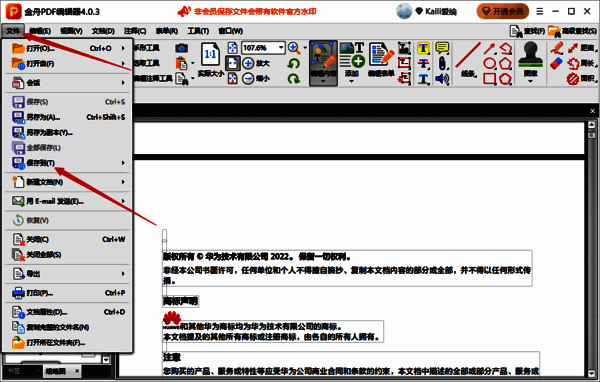
Task: Select the underline text T tool
Action: tap(423, 79)
